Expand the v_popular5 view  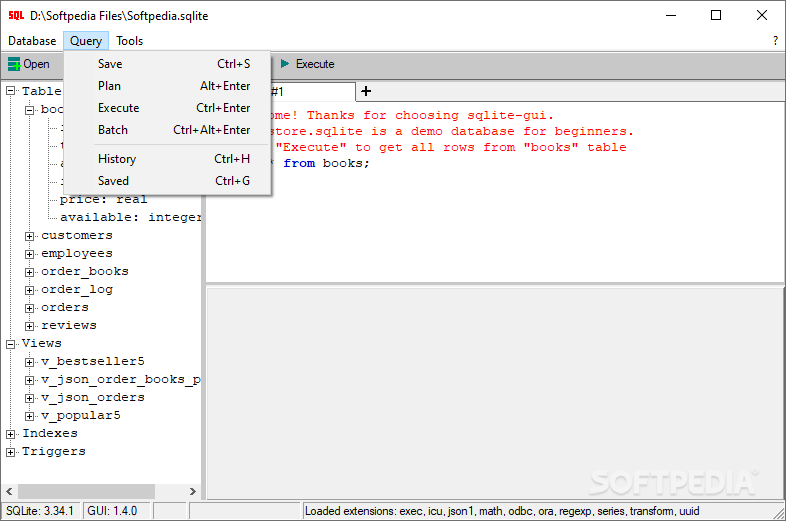point(30,417)
